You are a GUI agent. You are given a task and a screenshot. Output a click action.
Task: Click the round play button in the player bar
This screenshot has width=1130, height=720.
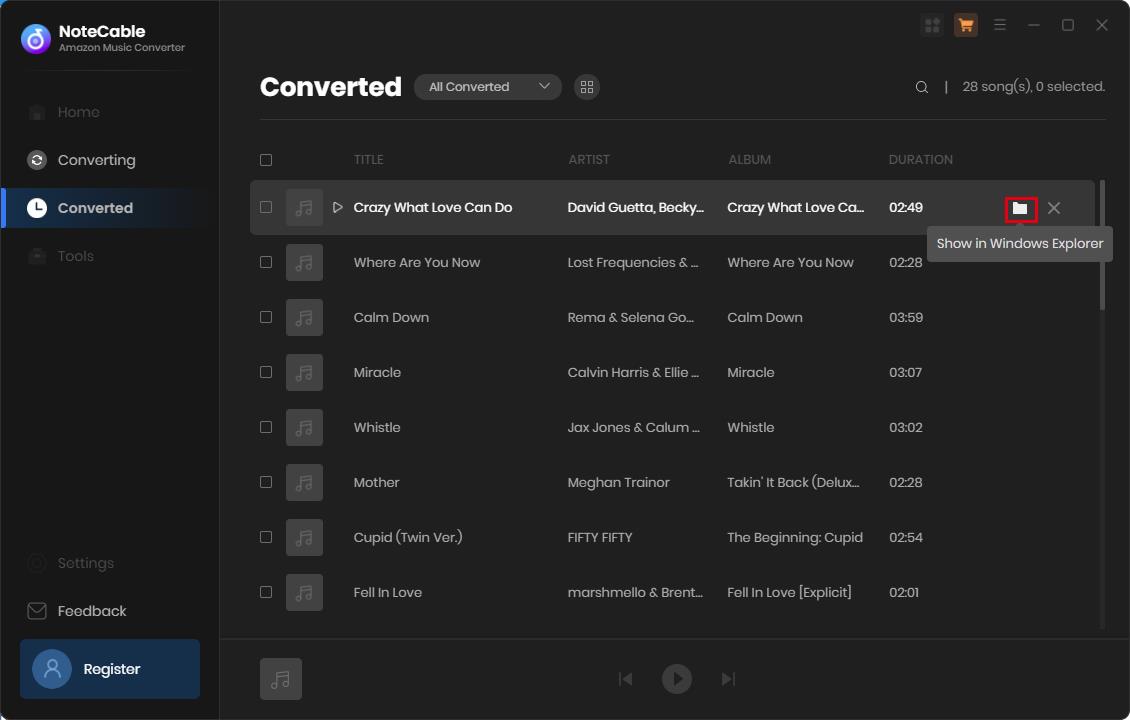coord(677,679)
